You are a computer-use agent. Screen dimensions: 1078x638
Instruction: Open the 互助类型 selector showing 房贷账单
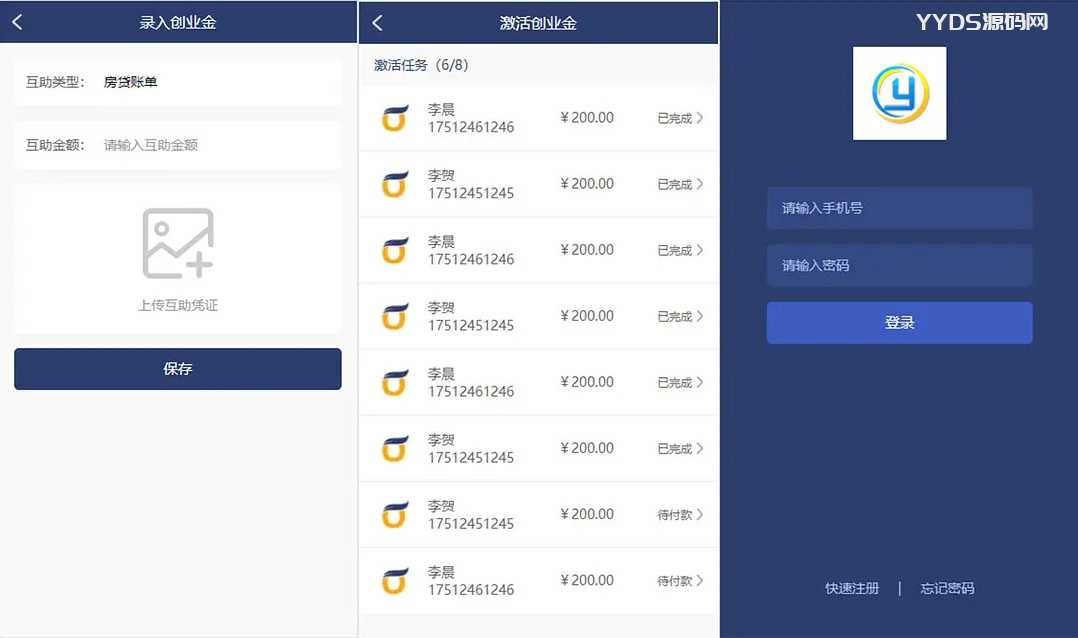click(x=178, y=82)
